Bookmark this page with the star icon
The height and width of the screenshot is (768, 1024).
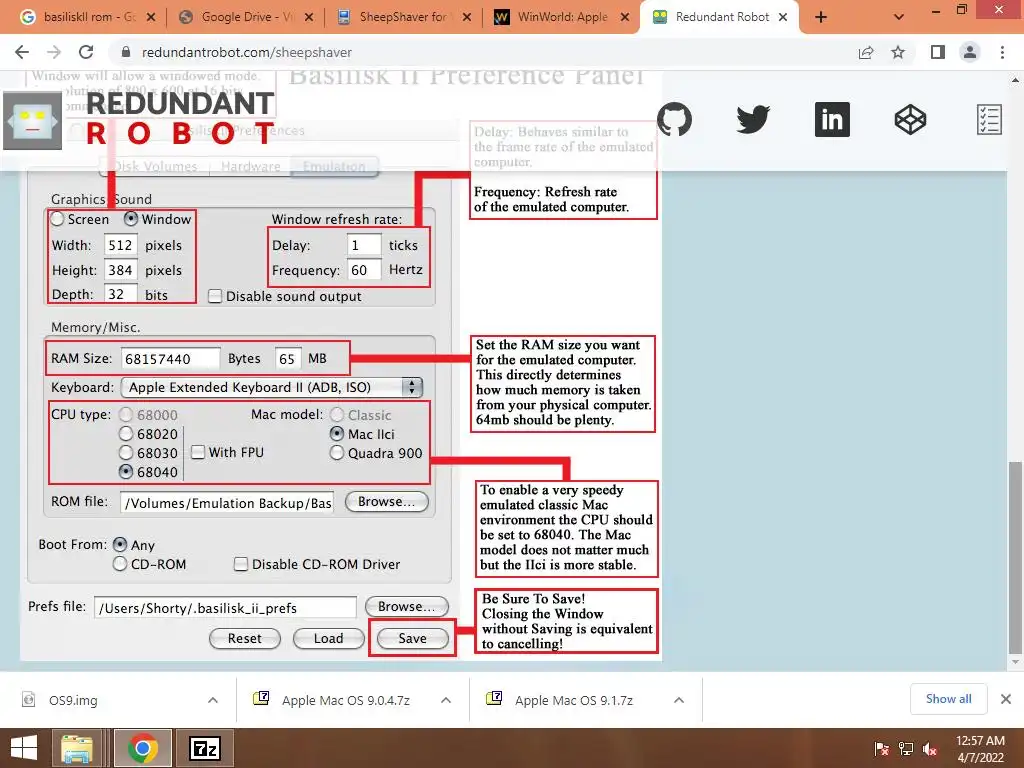coord(899,52)
